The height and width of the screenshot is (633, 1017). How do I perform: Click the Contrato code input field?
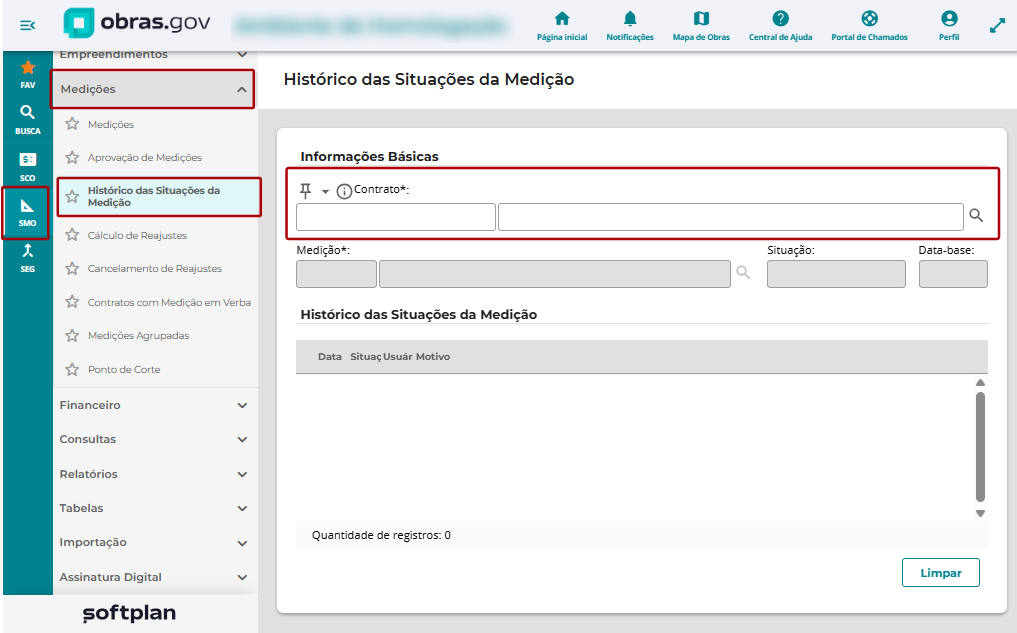click(x=396, y=217)
